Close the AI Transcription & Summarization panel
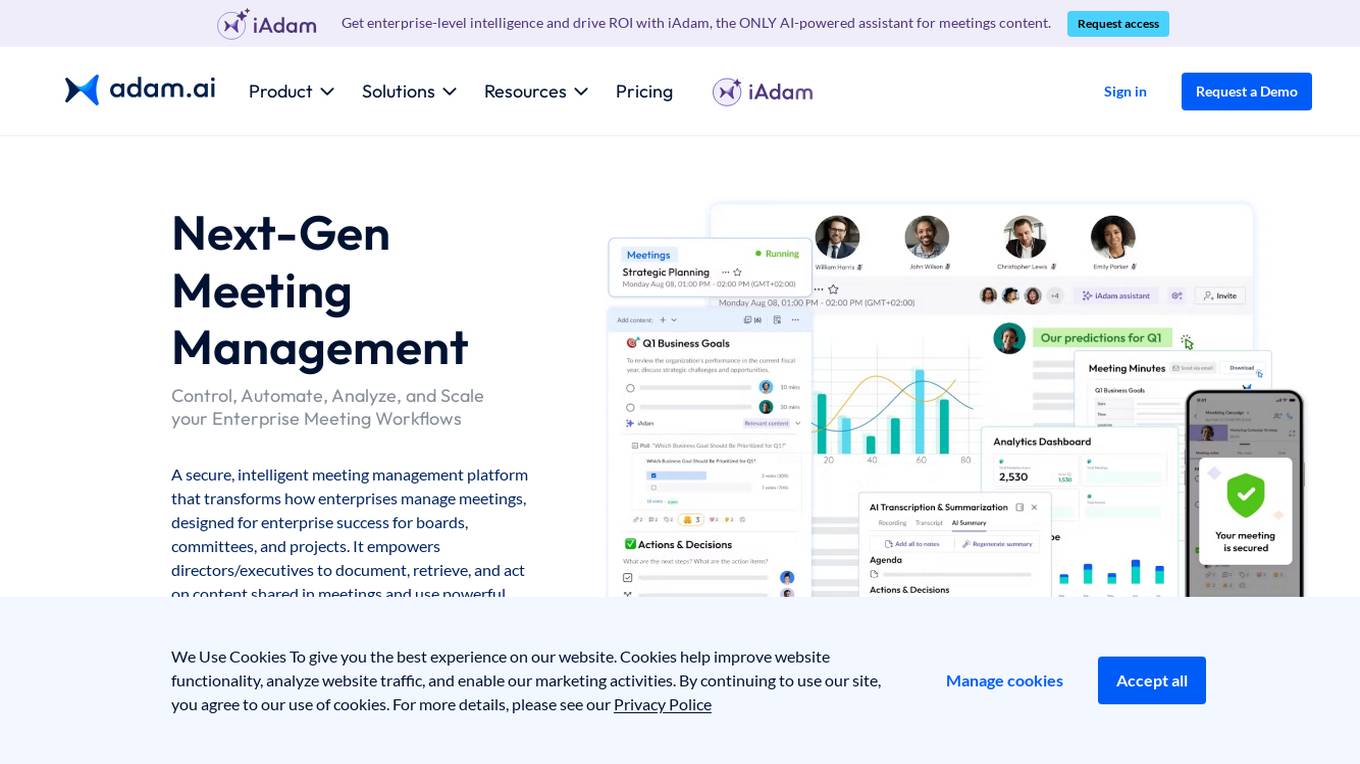The height and width of the screenshot is (764, 1360). [1034, 507]
